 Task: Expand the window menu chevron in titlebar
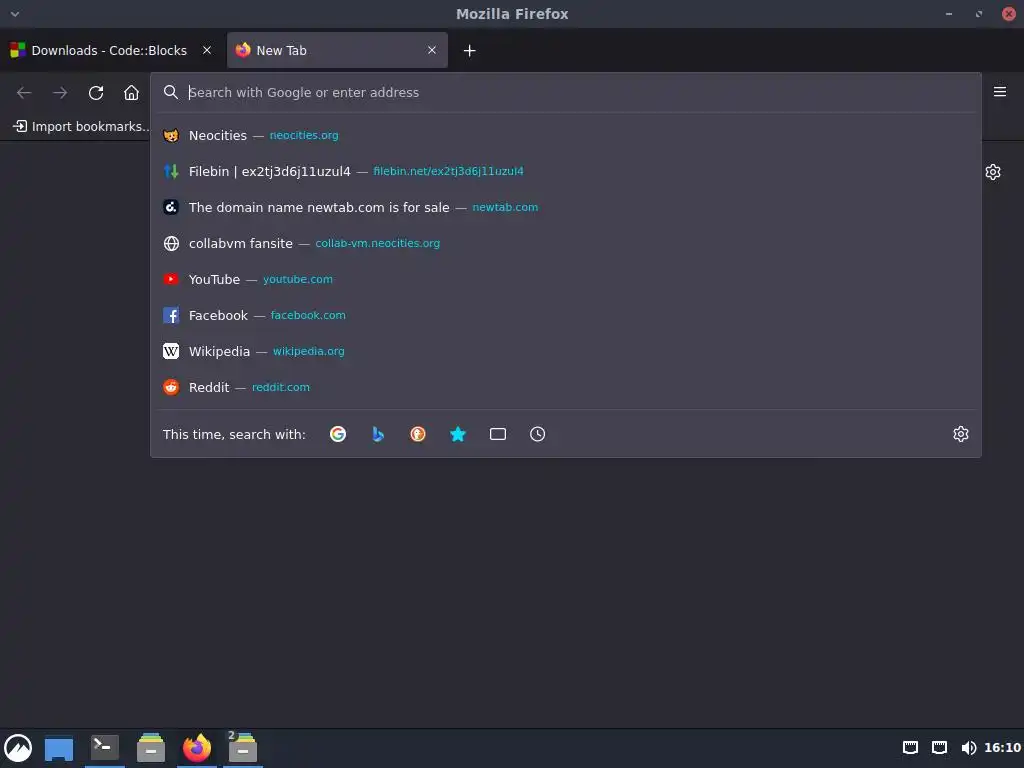(x=15, y=14)
